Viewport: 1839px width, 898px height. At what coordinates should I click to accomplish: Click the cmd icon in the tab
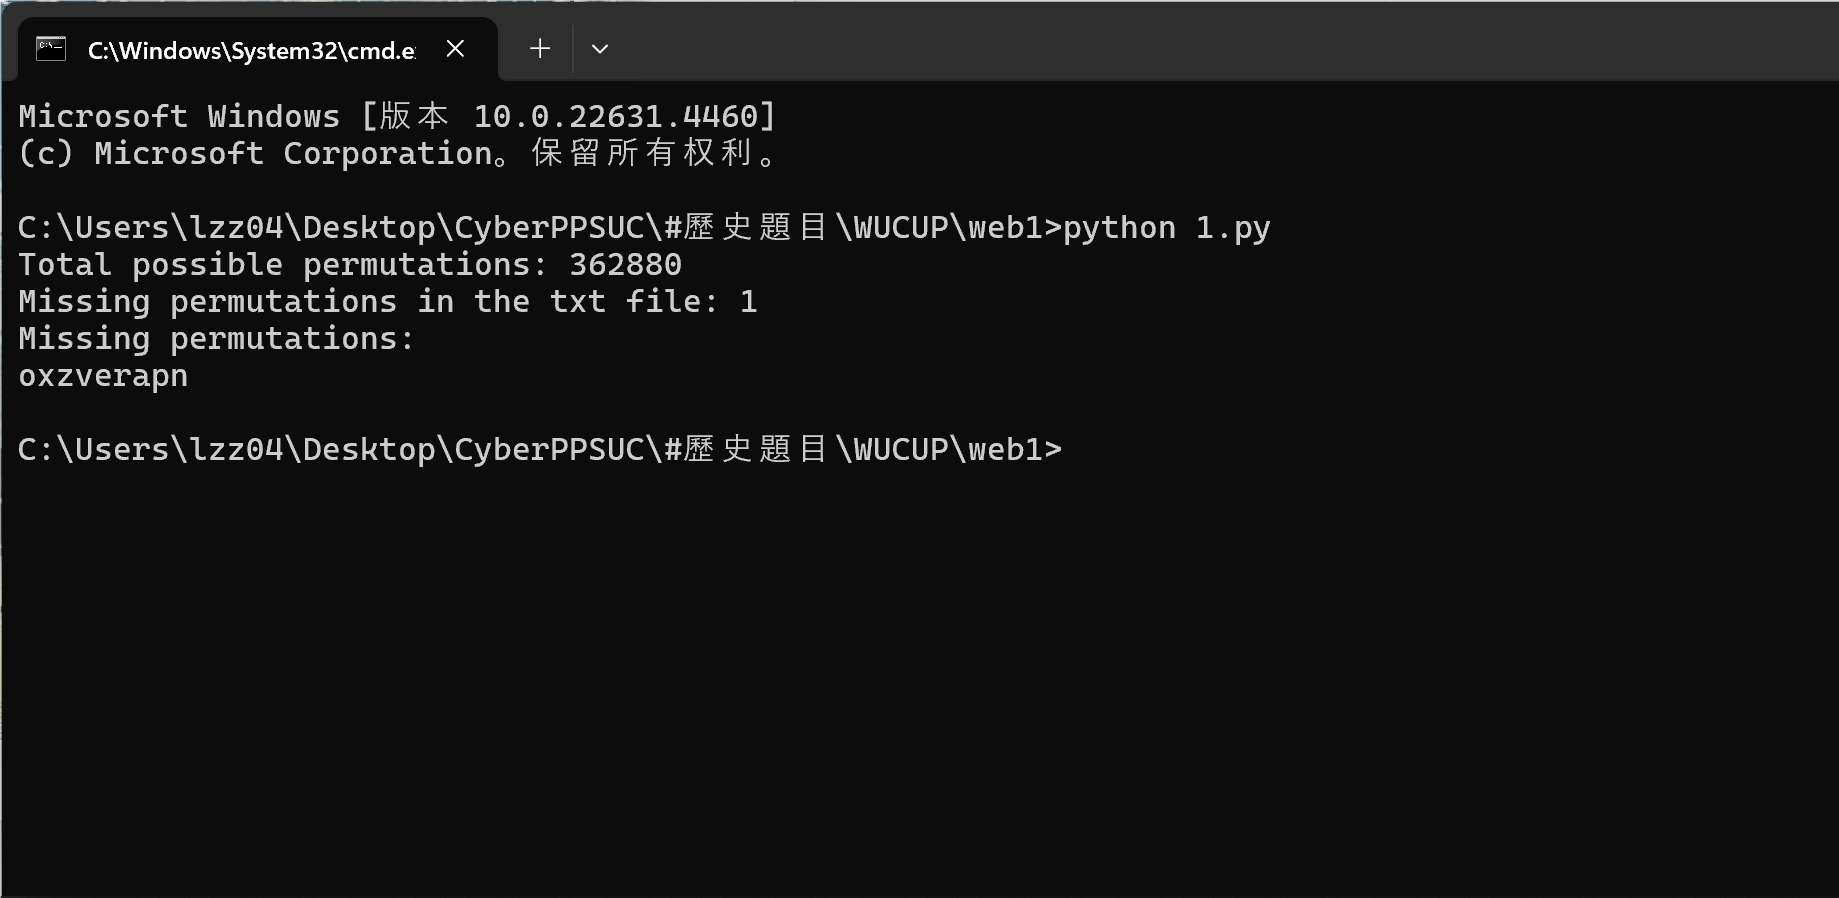[51, 48]
